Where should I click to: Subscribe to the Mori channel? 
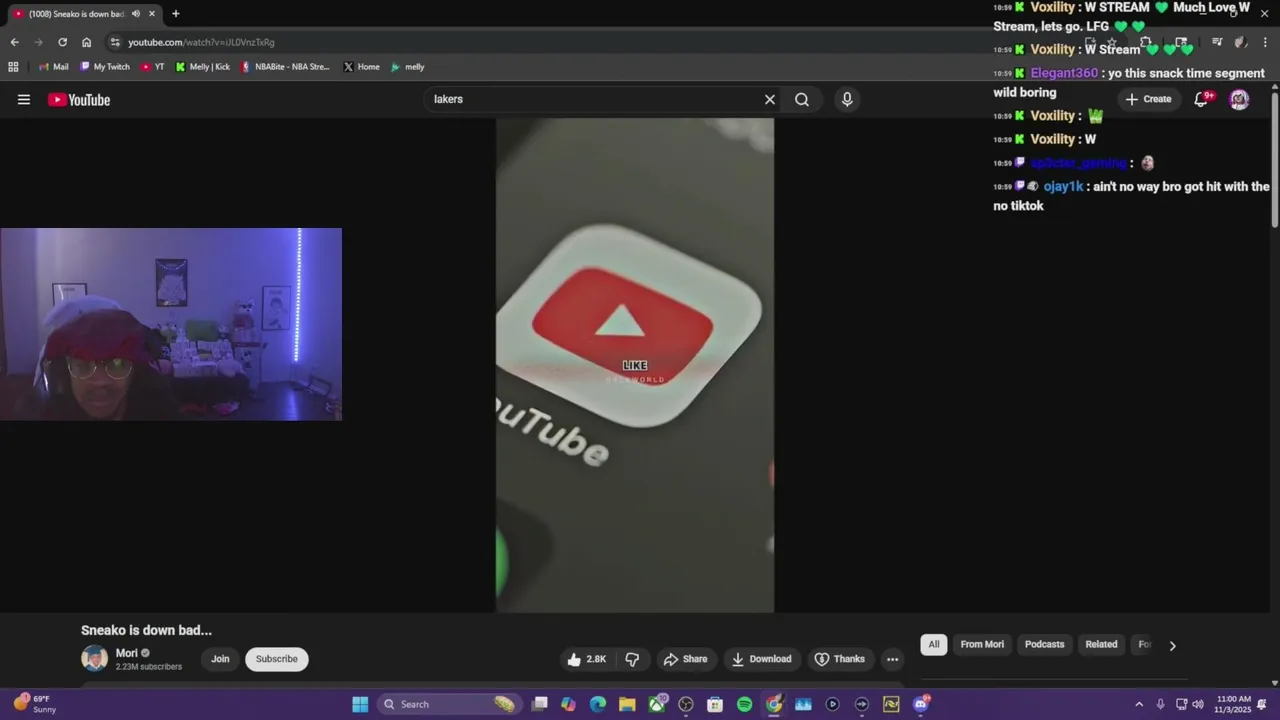point(276,659)
